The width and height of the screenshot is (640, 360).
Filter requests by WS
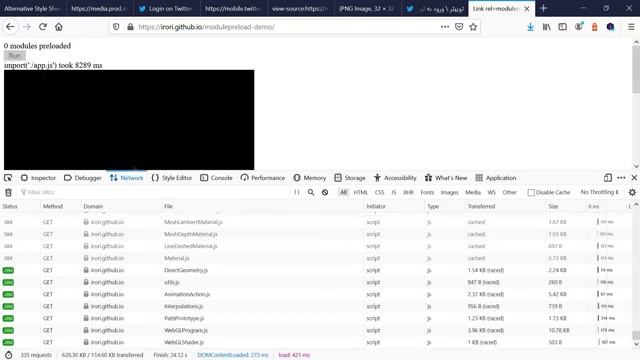click(492, 192)
